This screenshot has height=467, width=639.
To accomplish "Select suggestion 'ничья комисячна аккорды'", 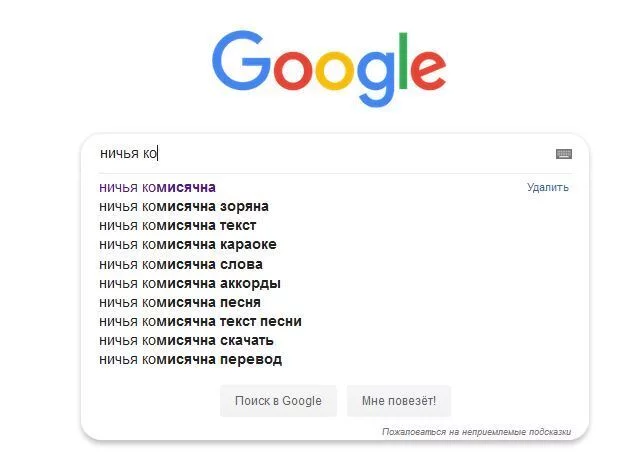I will pyautogui.click(x=190, y=283).
